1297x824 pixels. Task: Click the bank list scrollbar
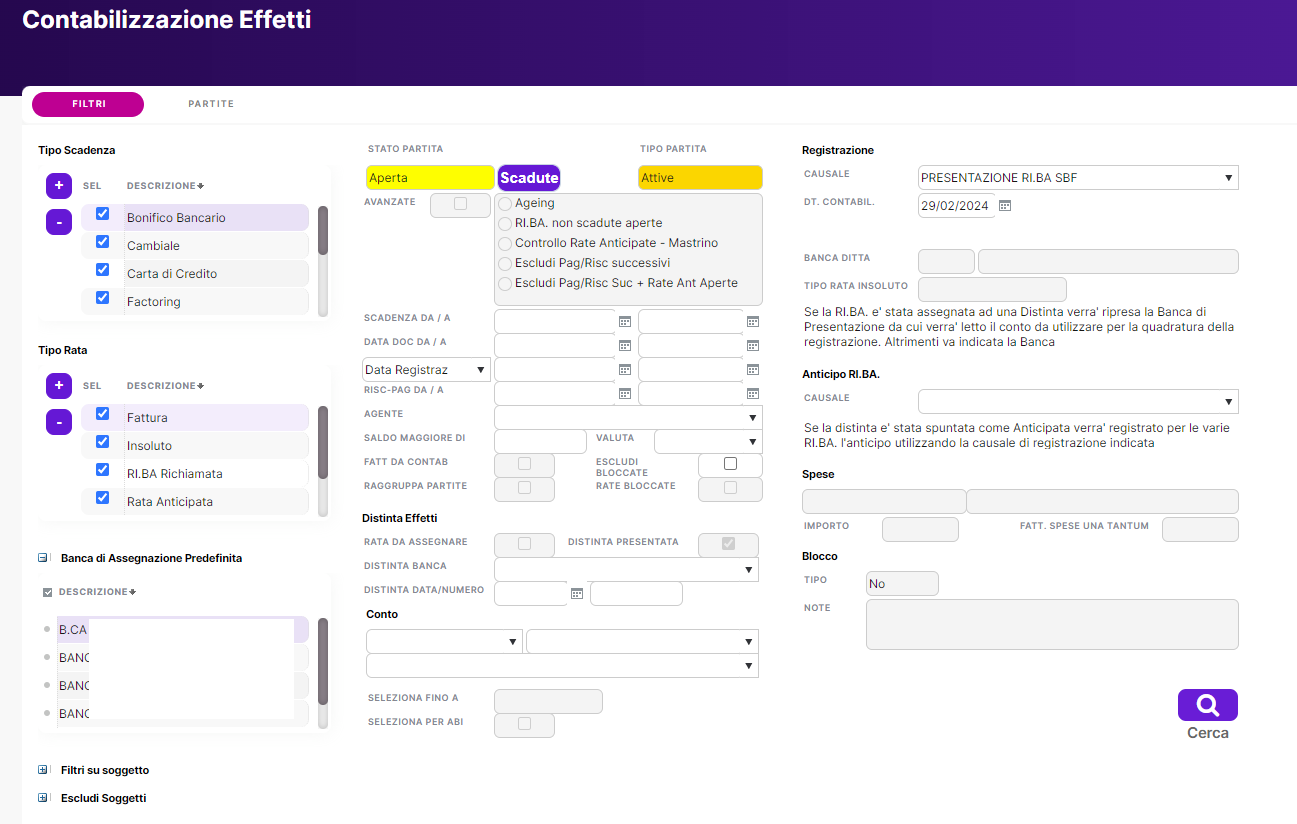(323, 661)
